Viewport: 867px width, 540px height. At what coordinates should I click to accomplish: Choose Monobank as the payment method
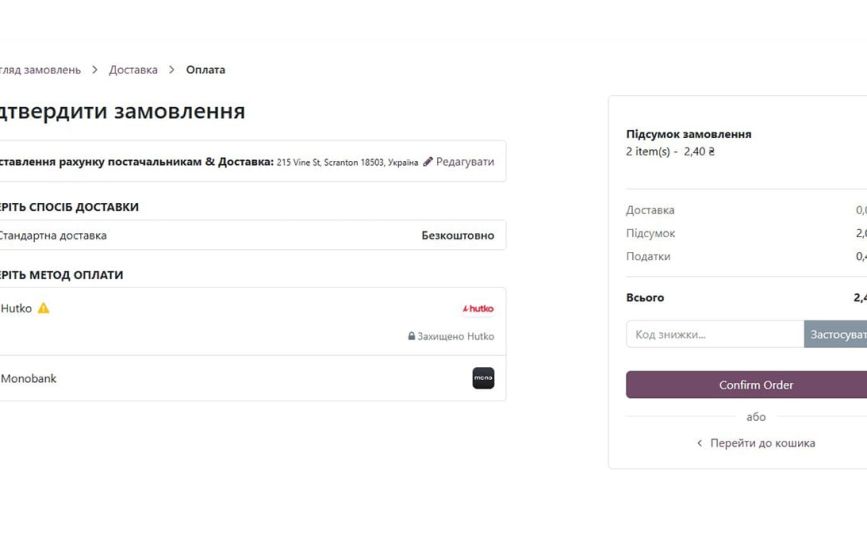tap(29, 379)
